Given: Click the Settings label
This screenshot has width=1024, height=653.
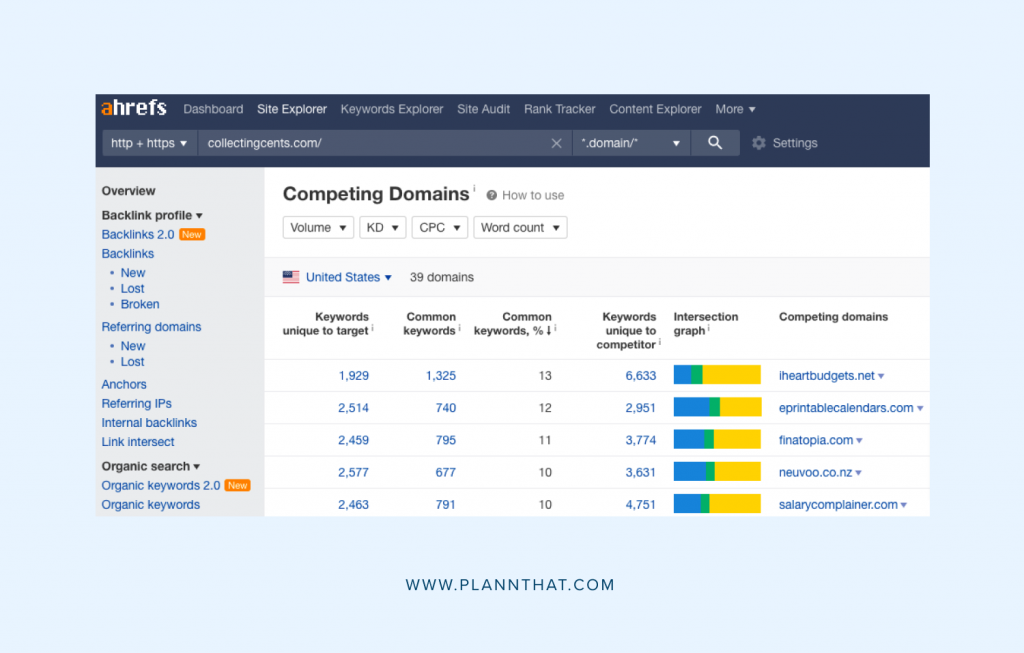Looking at the screenshot, I should click(795, 143).
